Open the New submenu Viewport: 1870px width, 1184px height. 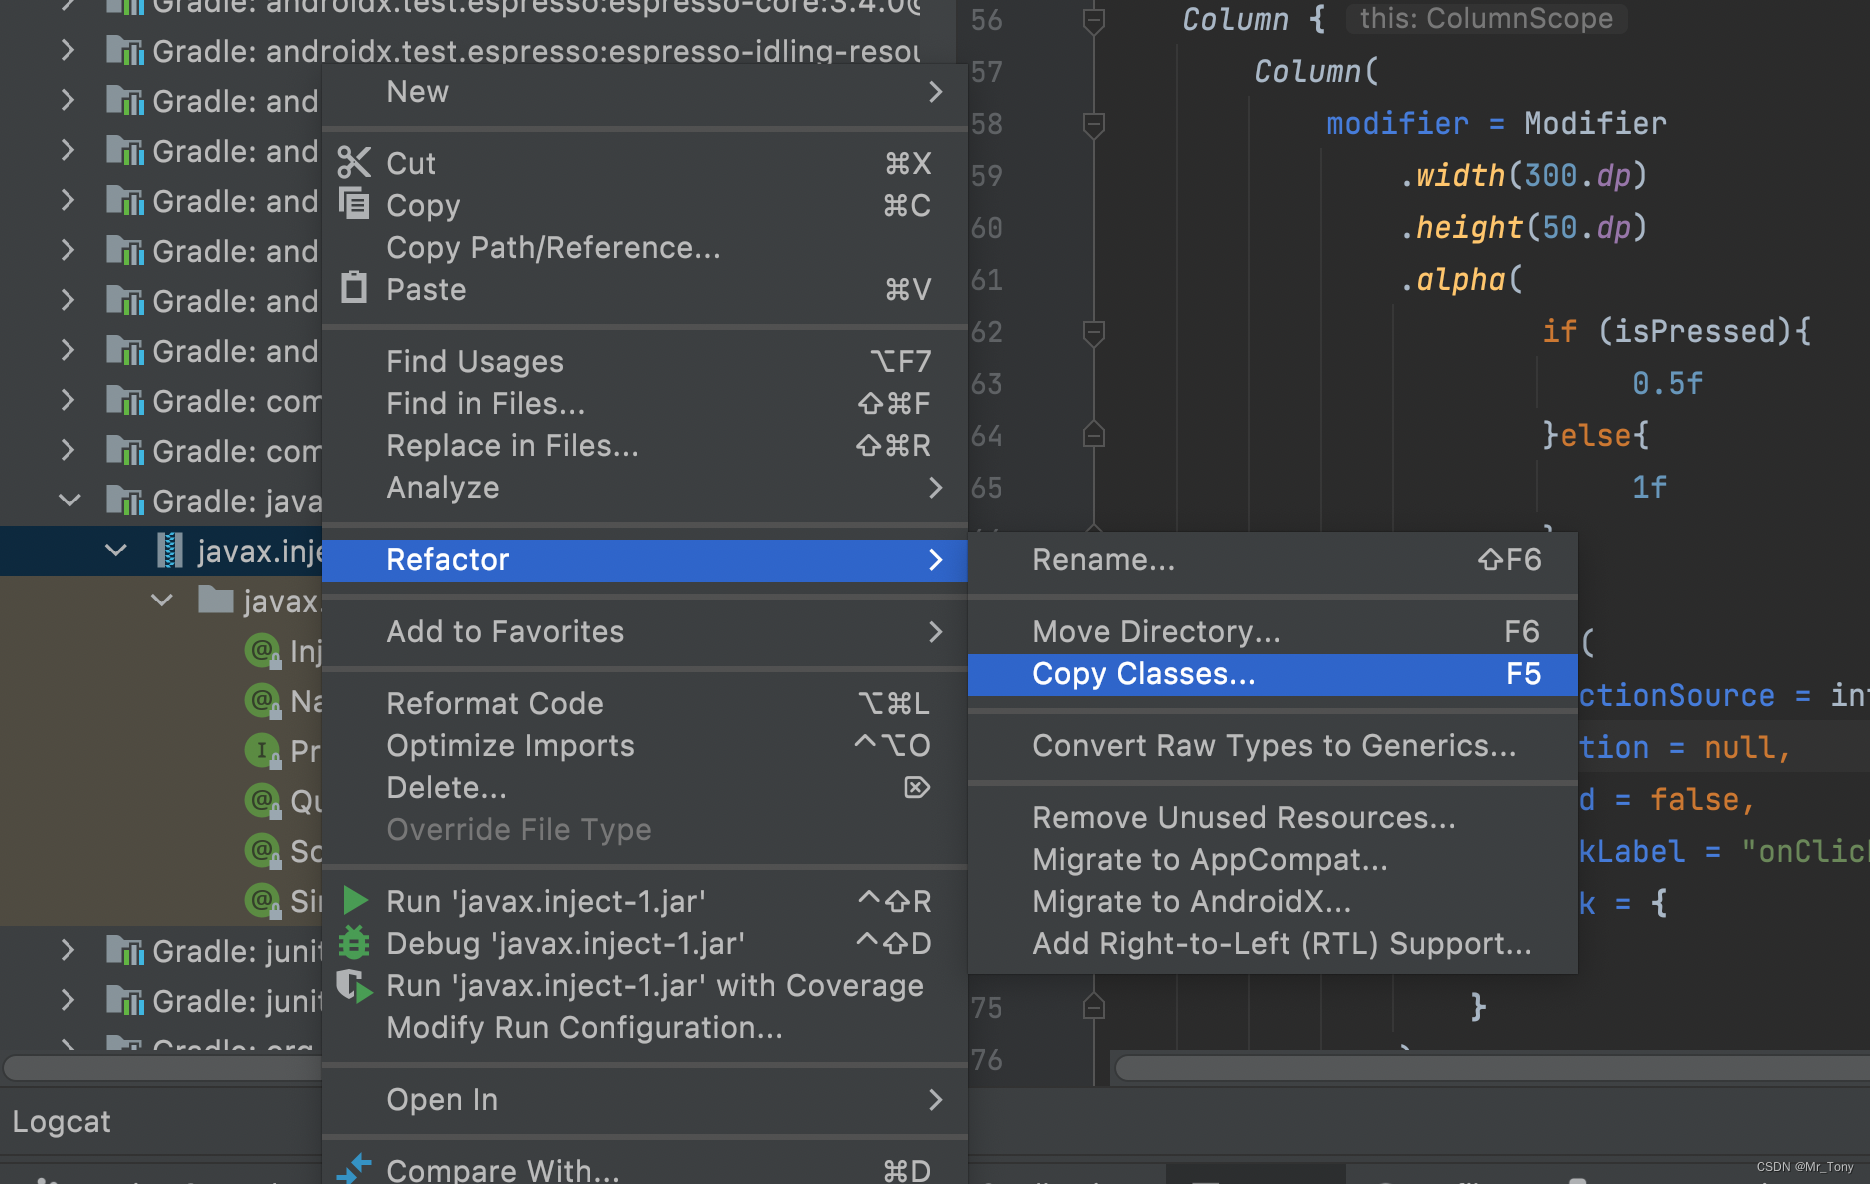(x=645, y=92)
